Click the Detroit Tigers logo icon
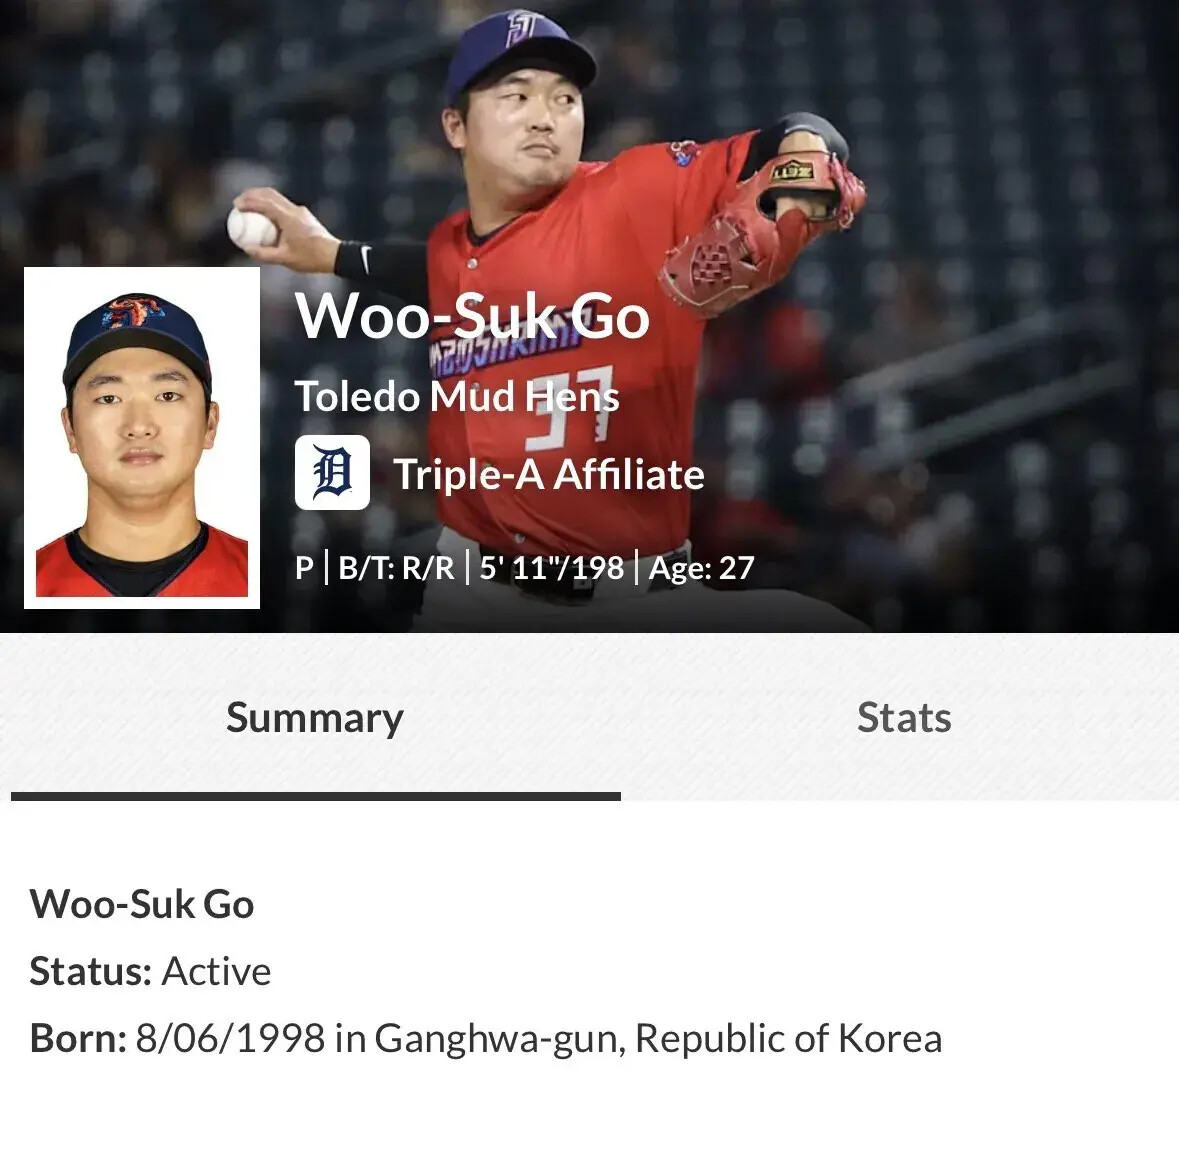Viewport: 1179px width, 1158px height. click(332, 472)
